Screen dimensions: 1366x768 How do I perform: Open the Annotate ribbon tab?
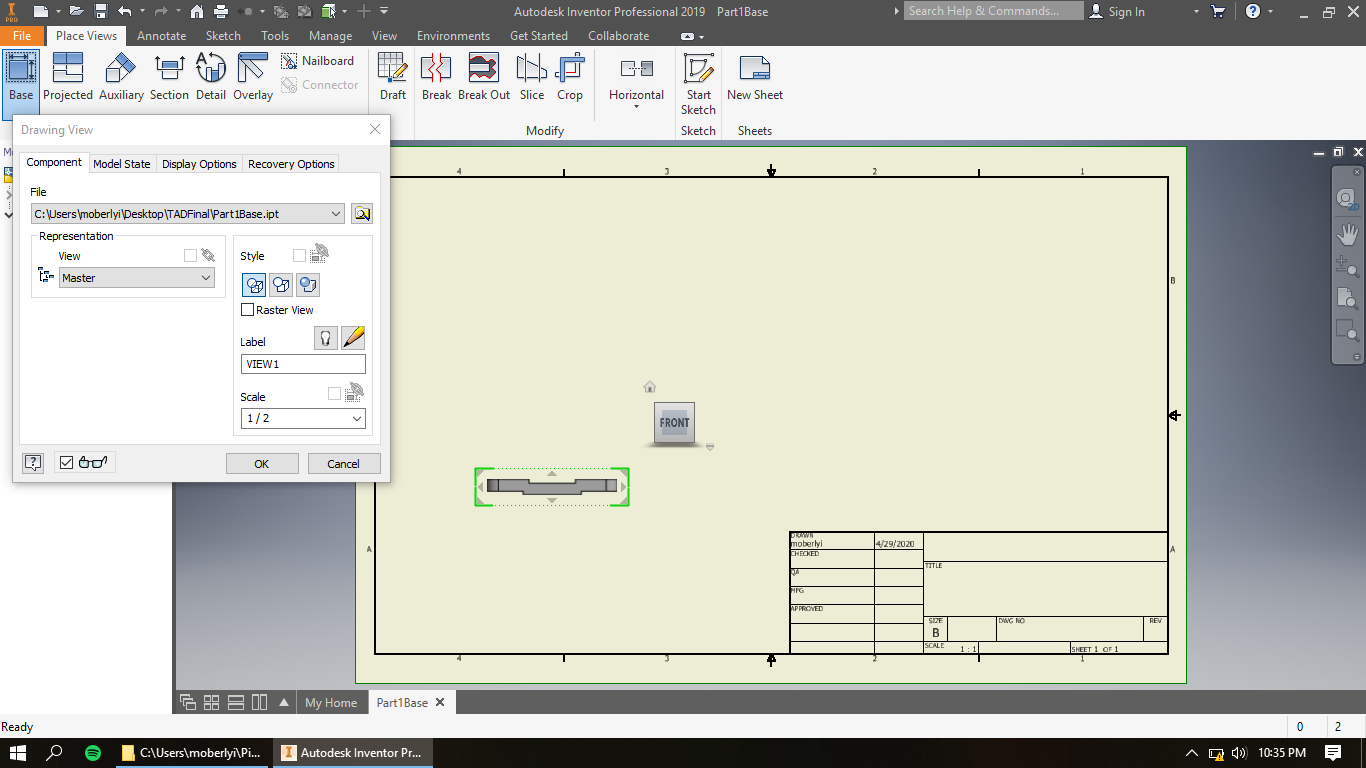(x=161, y=35)
